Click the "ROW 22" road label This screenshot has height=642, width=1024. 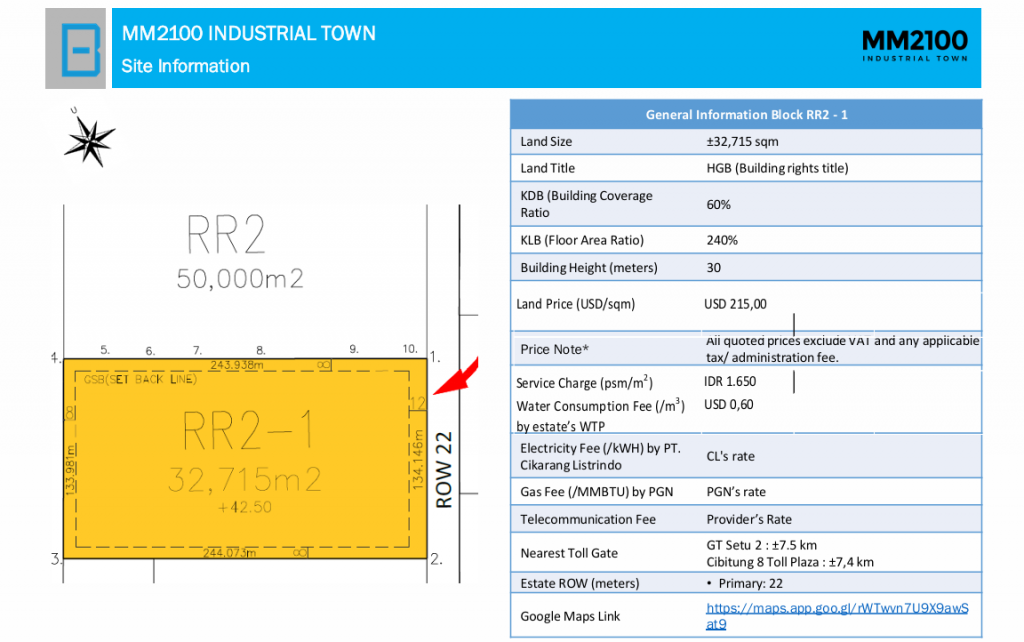(x=444, y=470)
